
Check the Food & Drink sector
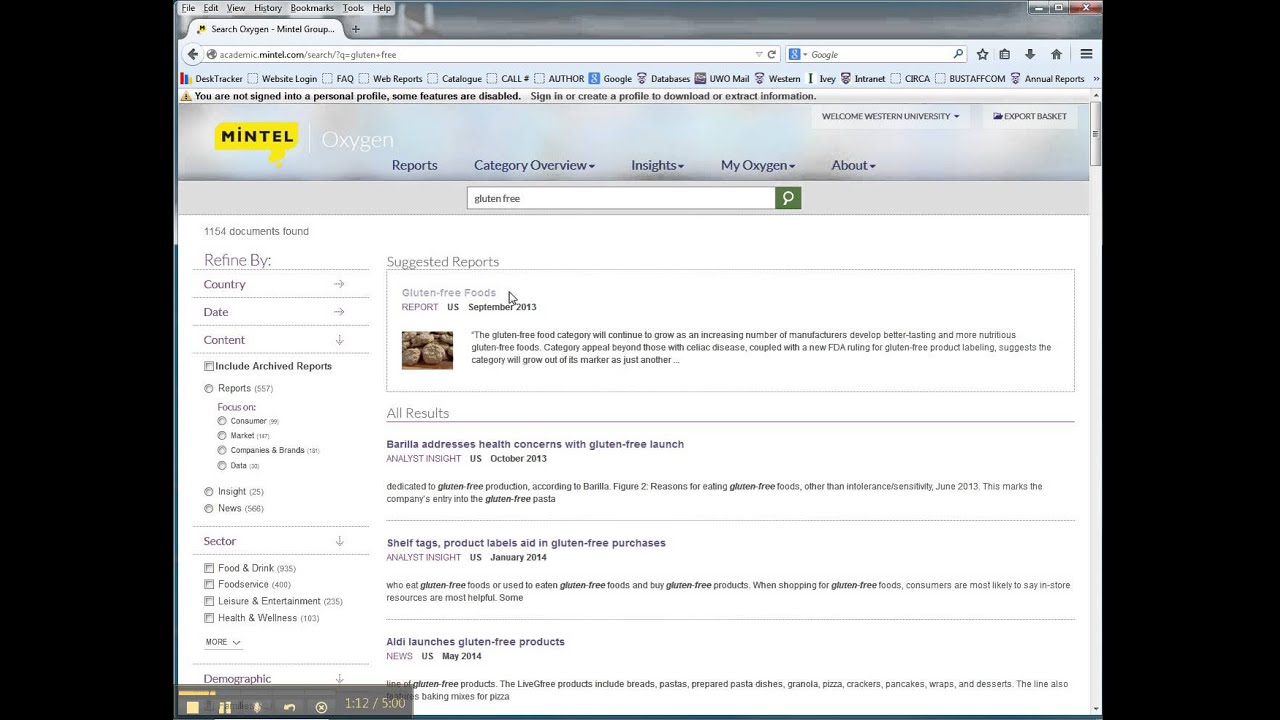click(x=209, y=568)
